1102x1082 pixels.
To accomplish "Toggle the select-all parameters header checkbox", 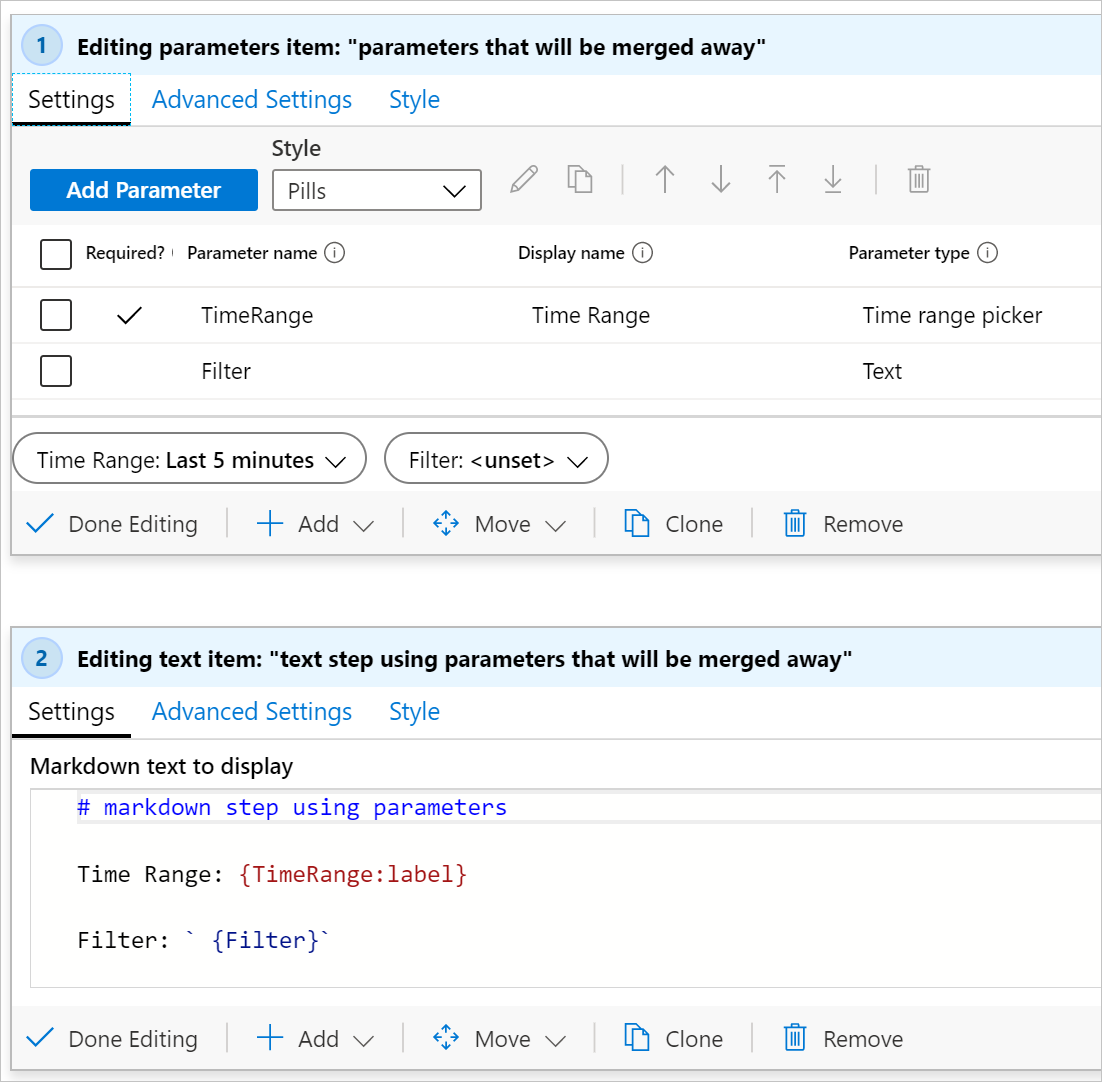I will [56, 254].
